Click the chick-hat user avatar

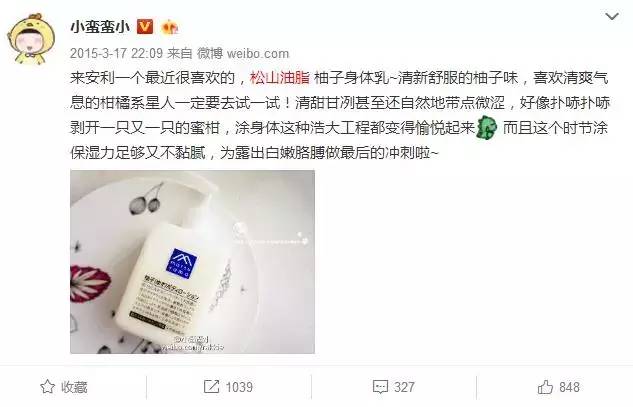tap(31, 39)
